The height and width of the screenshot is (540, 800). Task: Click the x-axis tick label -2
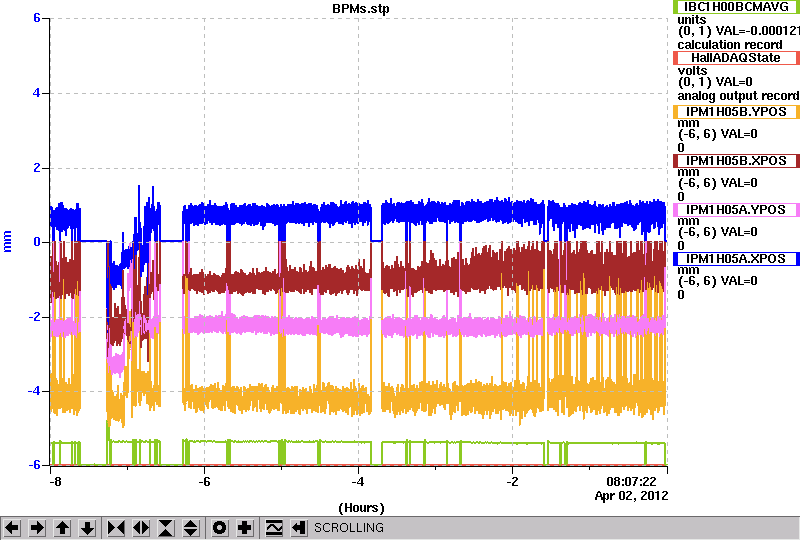(x=512, y=482)
